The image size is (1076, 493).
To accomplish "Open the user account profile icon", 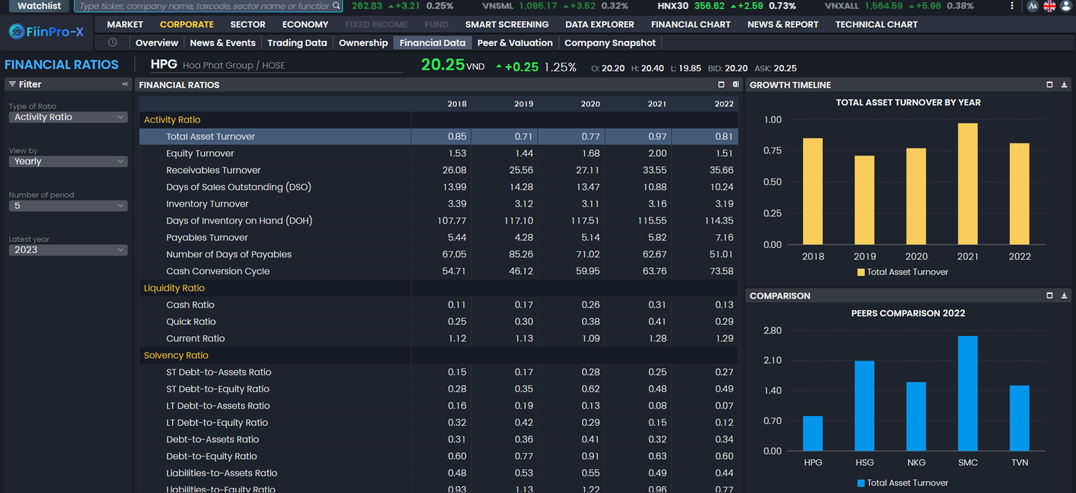I will [x=1066, y=6].
